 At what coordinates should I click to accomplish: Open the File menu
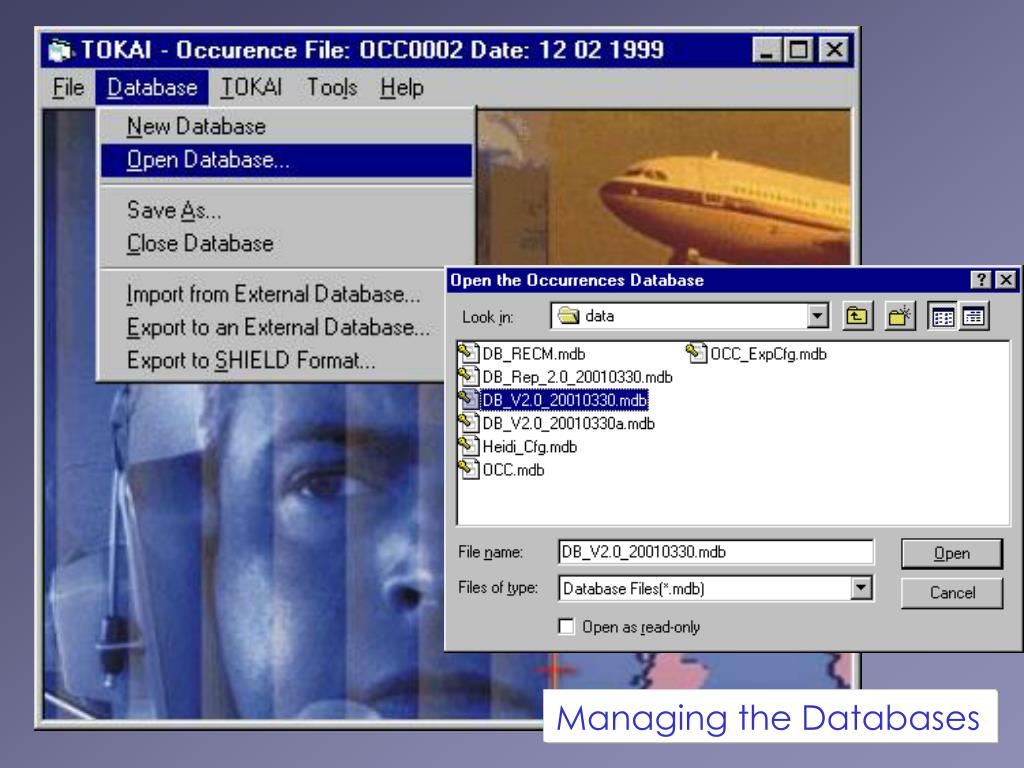(69, 88)
